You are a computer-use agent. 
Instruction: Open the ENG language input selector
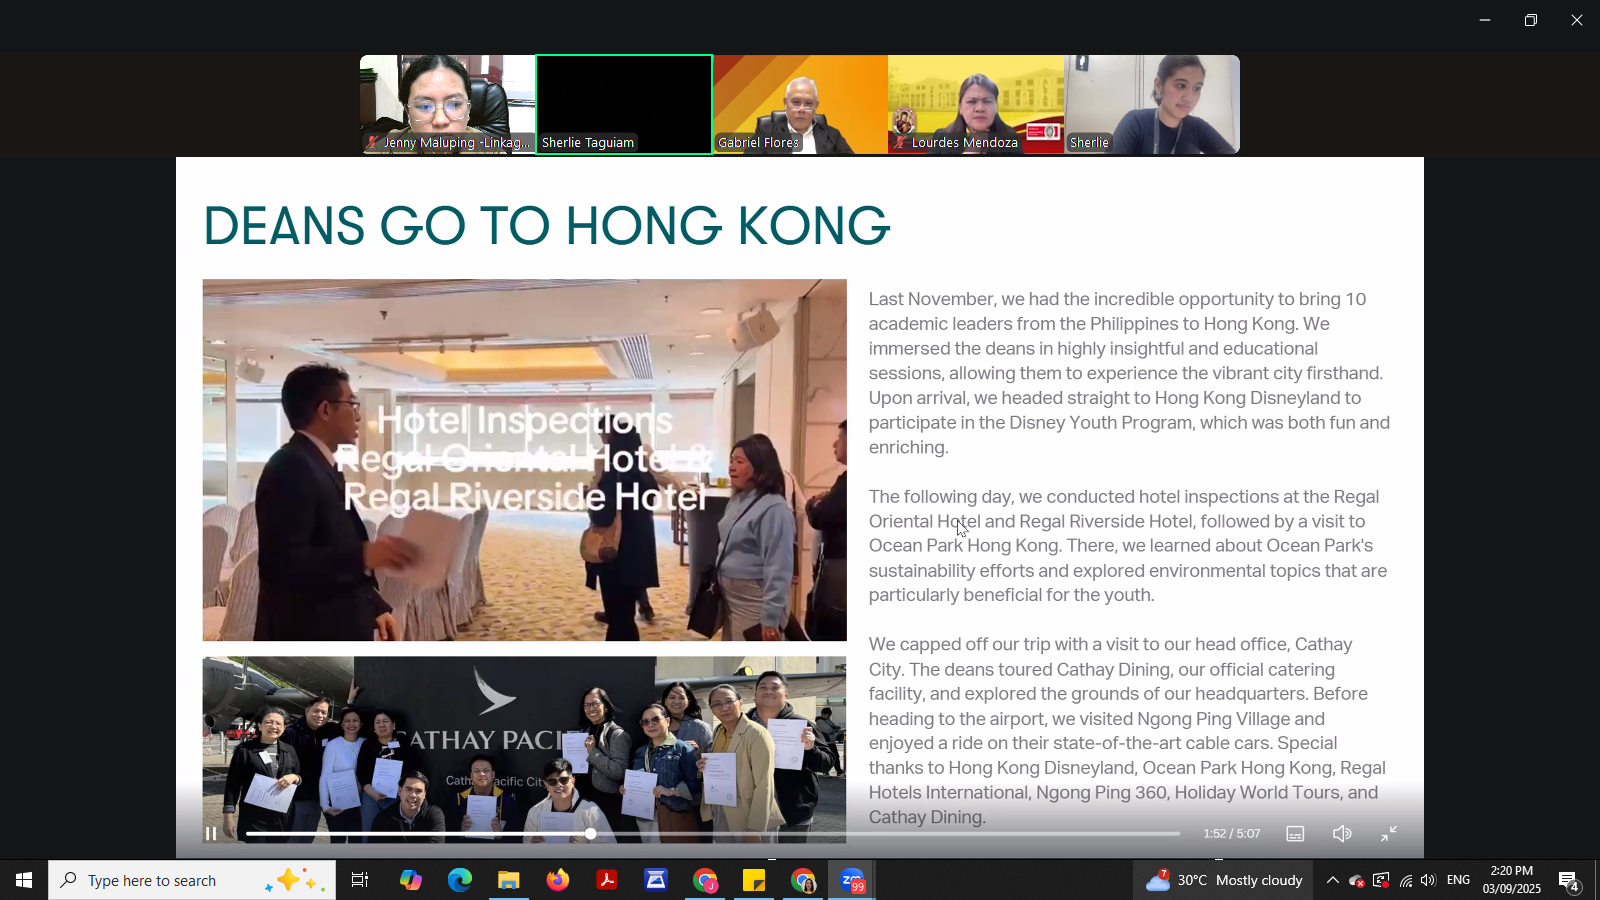tap(1458, 880)
